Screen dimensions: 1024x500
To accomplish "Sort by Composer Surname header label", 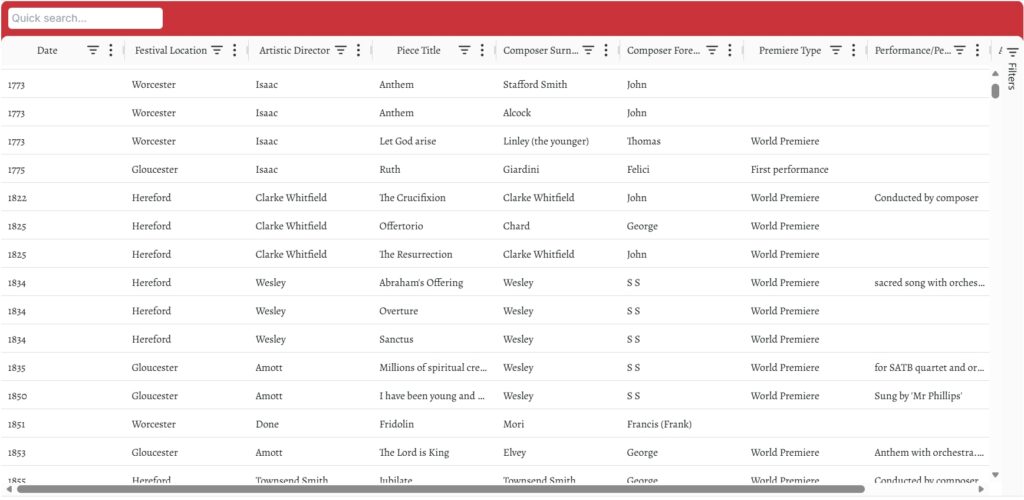I will (540, 50).
